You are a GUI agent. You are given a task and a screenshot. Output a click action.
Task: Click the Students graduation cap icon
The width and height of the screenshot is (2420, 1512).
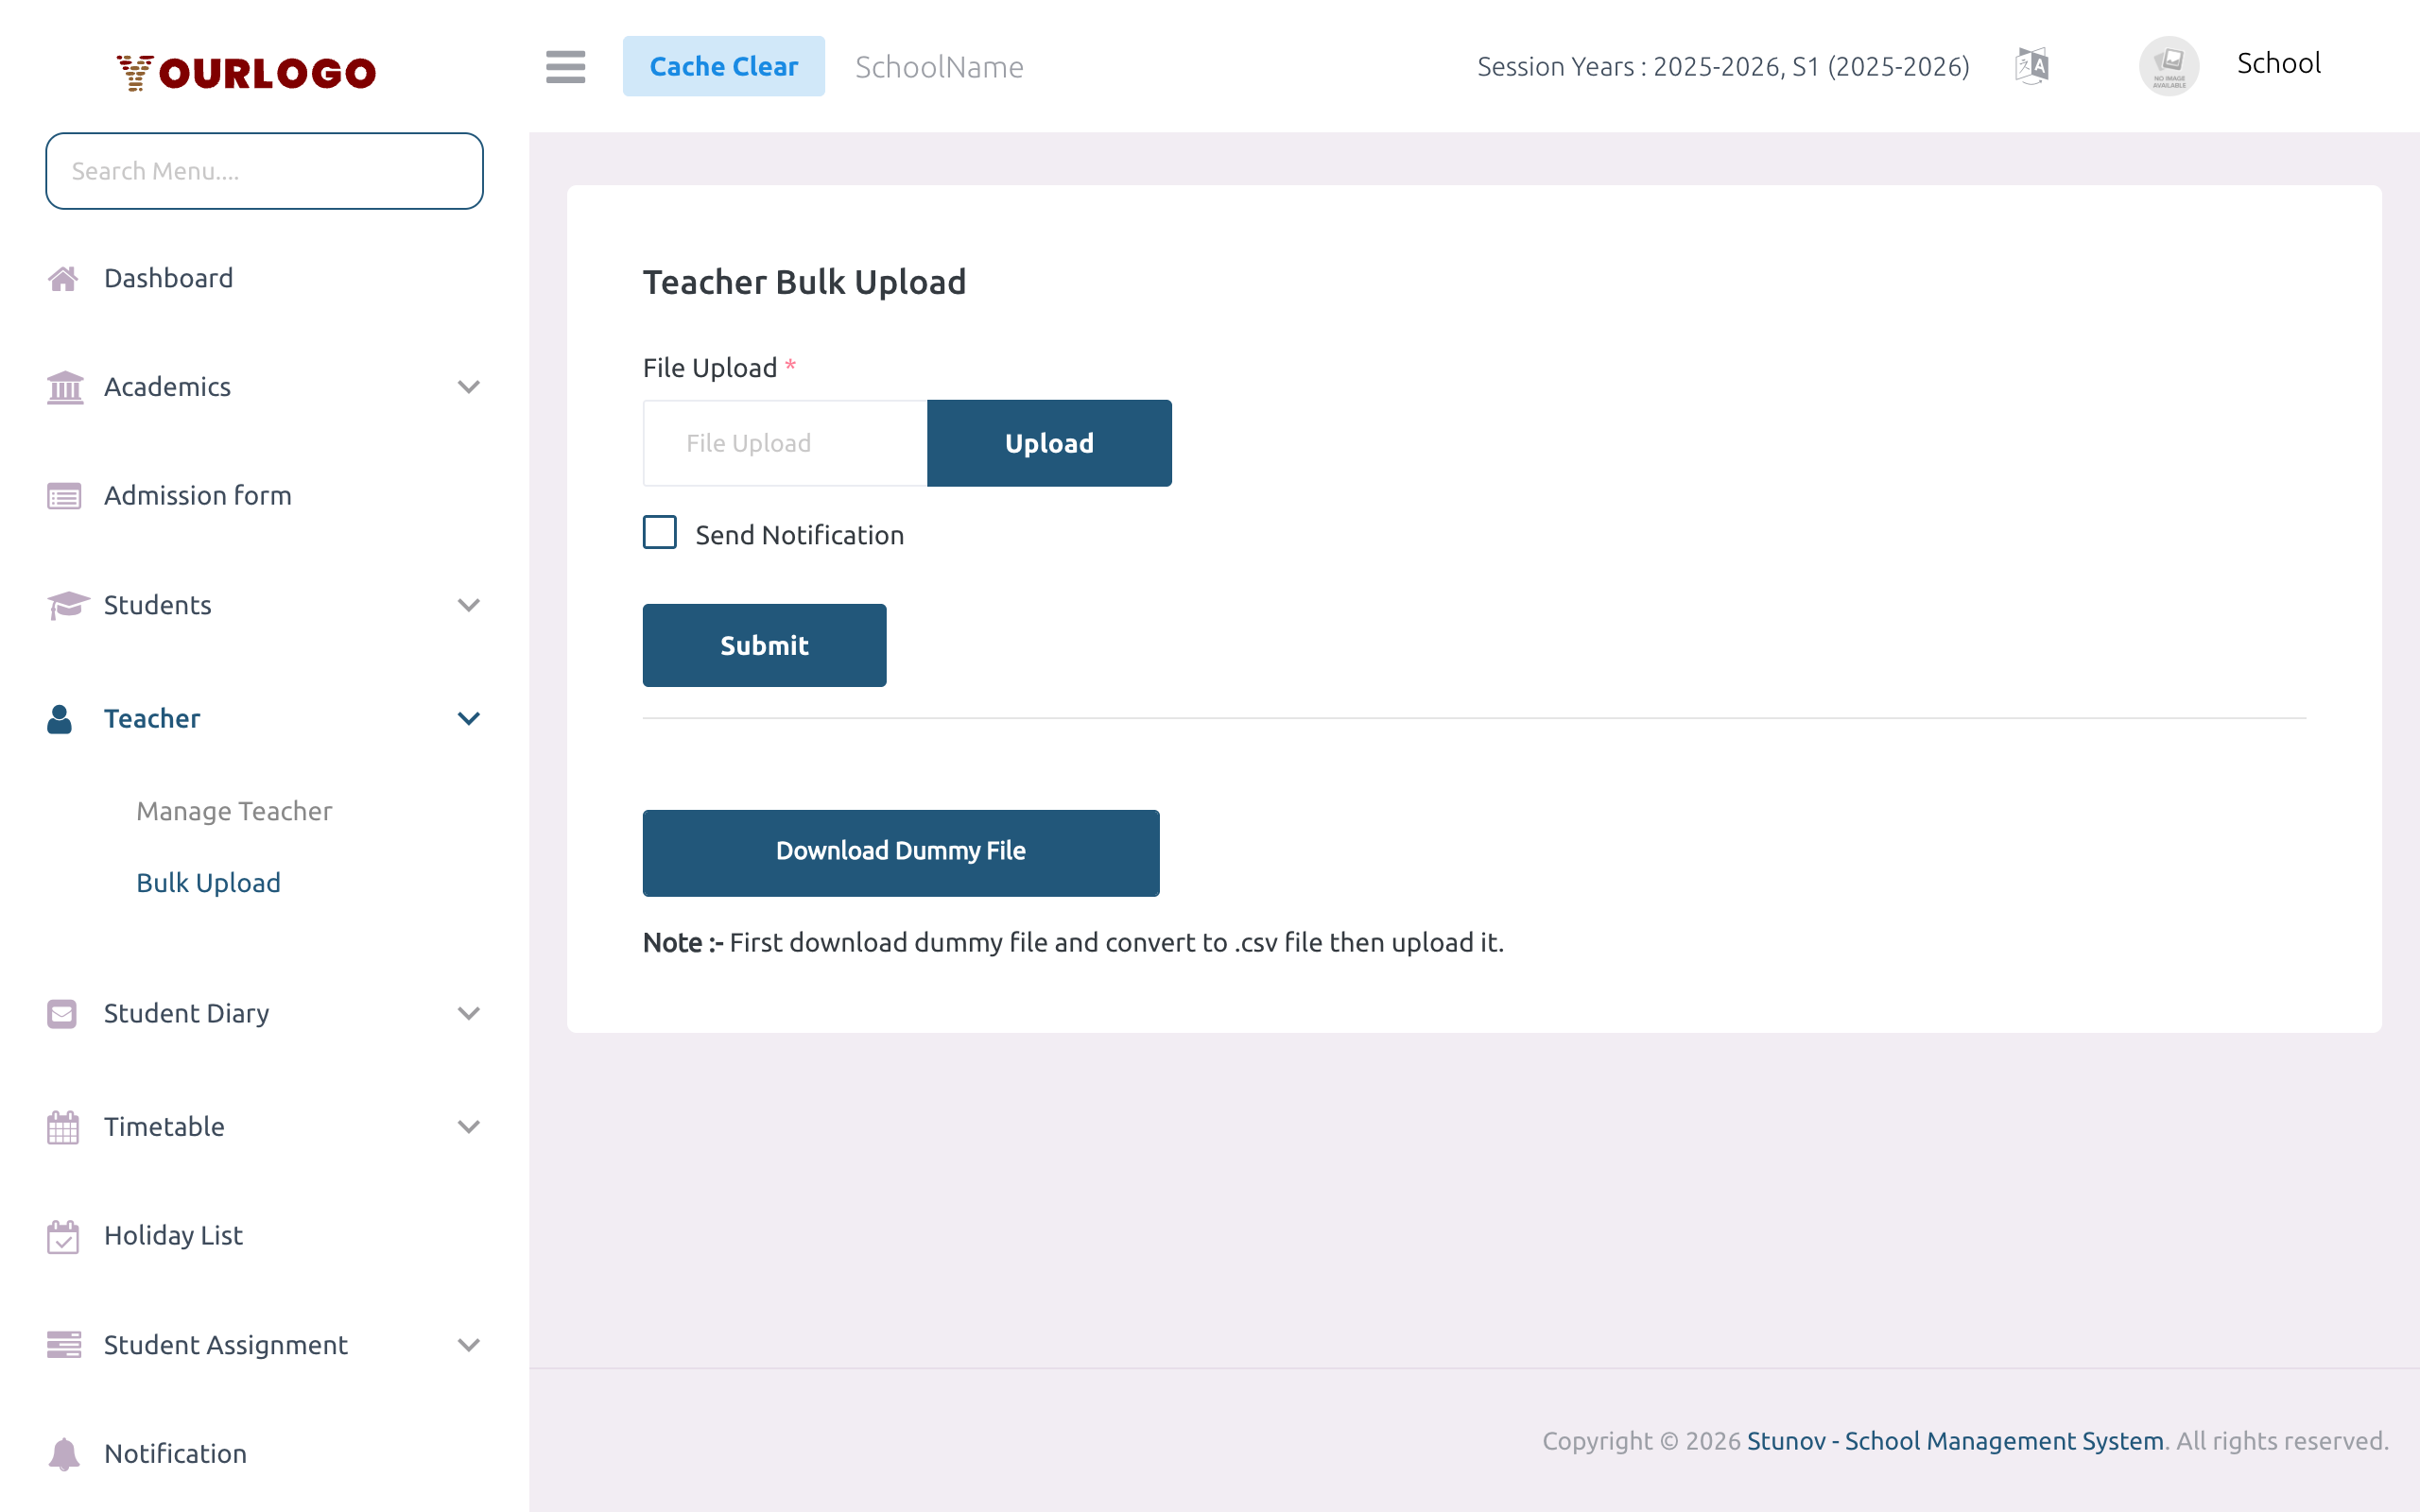(63, 605)
